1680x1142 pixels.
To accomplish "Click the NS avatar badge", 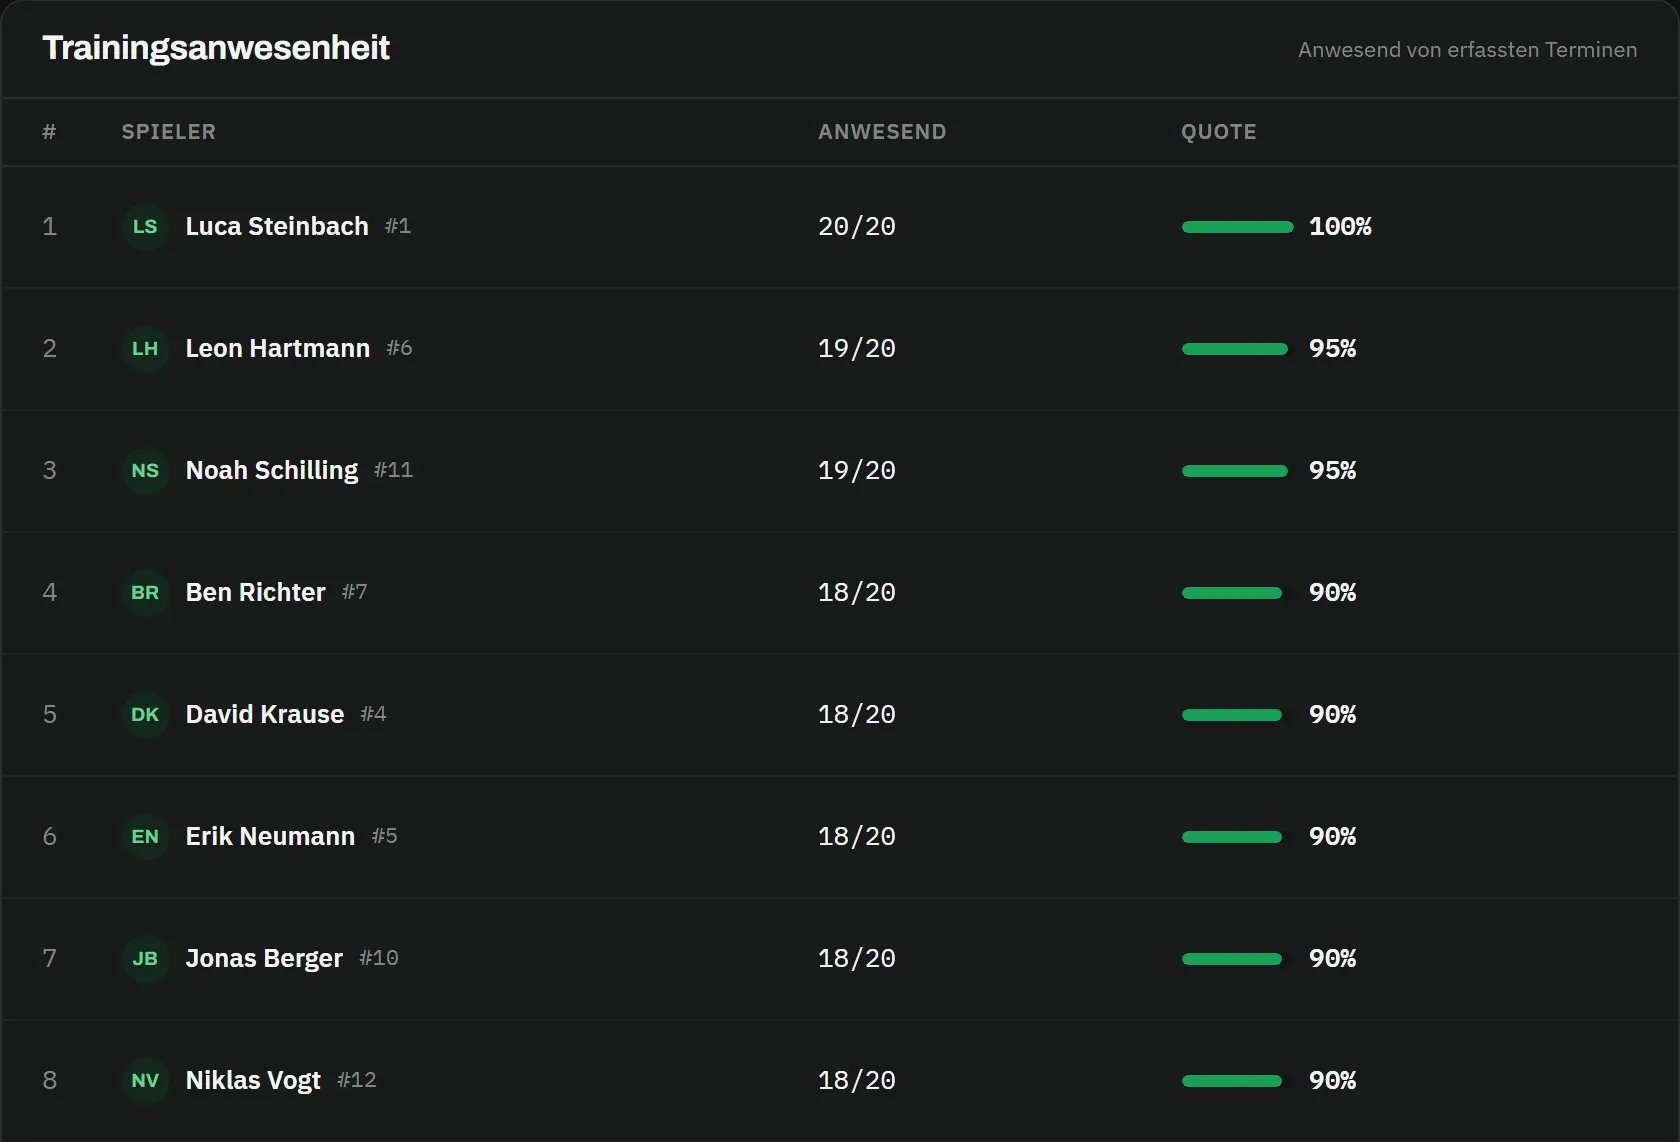I will (x=145, y=471).
